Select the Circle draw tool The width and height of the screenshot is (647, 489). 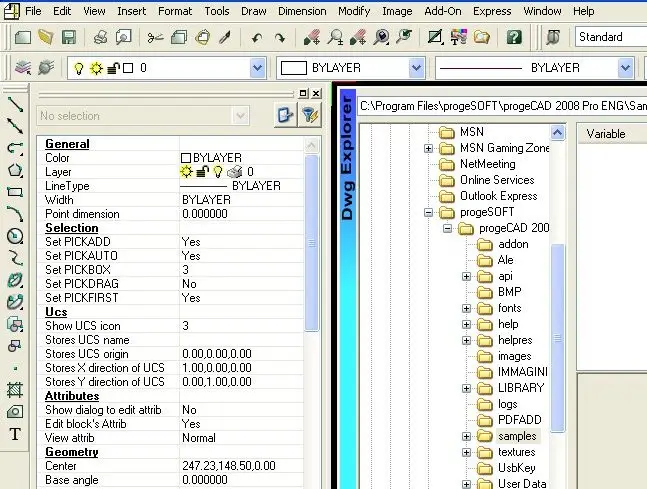click(x=15, y=236)
